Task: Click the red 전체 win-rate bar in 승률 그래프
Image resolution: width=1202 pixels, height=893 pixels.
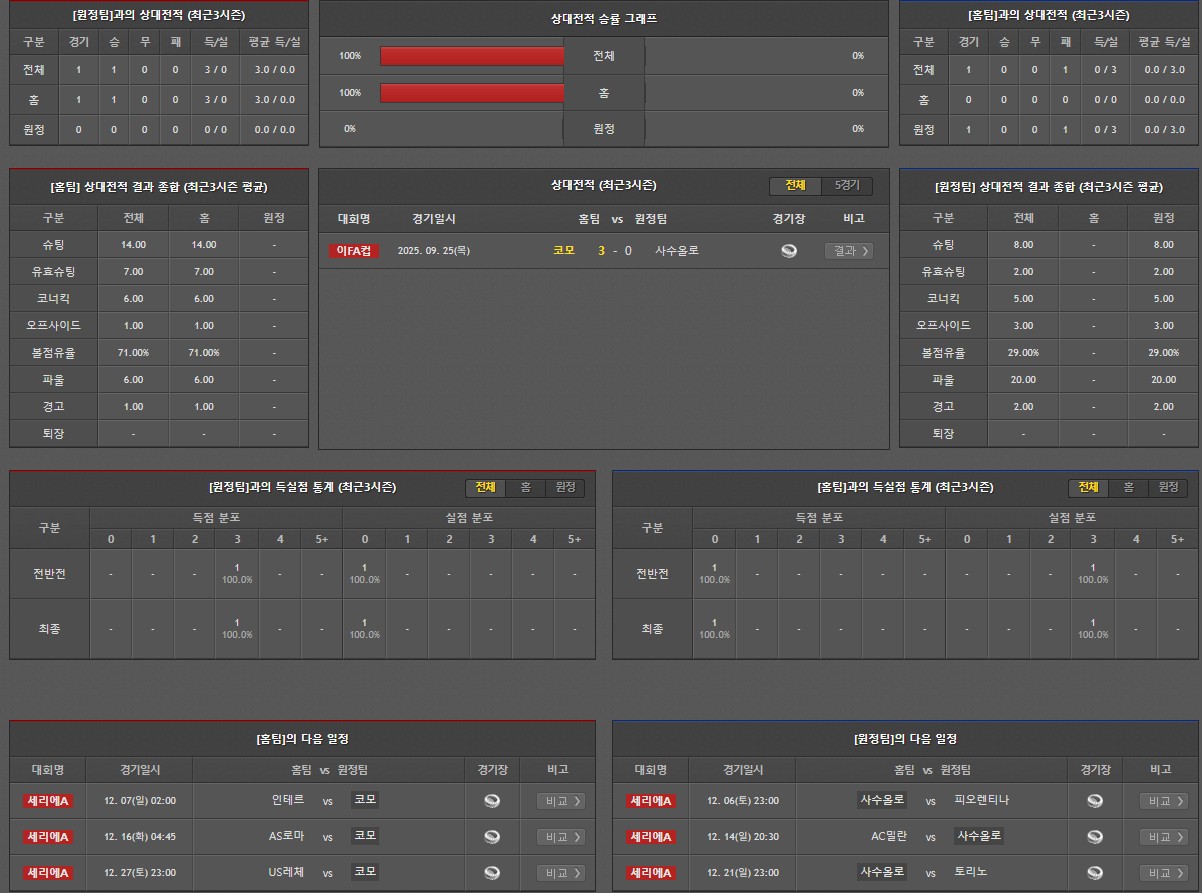Action: click(472, 56)
